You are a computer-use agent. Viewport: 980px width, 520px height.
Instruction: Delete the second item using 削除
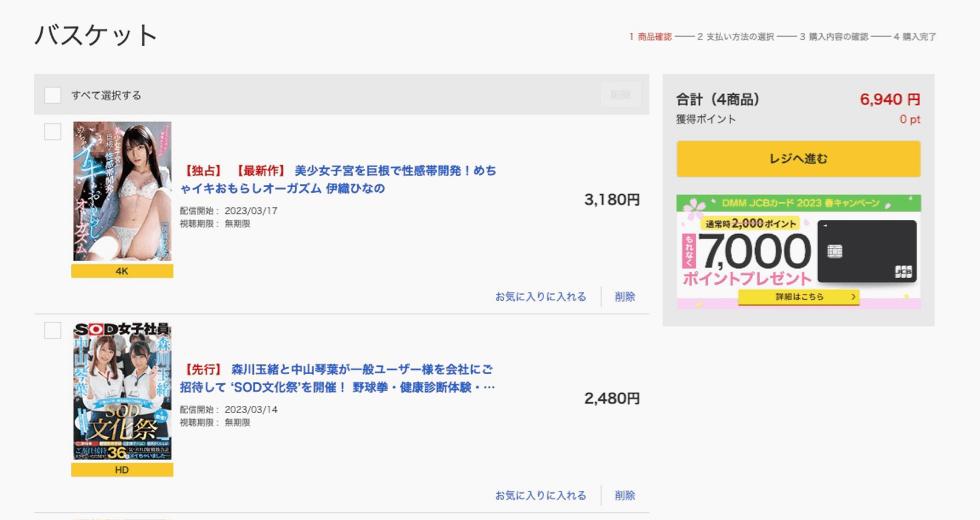pyautogui.click(x=625, y=496)
